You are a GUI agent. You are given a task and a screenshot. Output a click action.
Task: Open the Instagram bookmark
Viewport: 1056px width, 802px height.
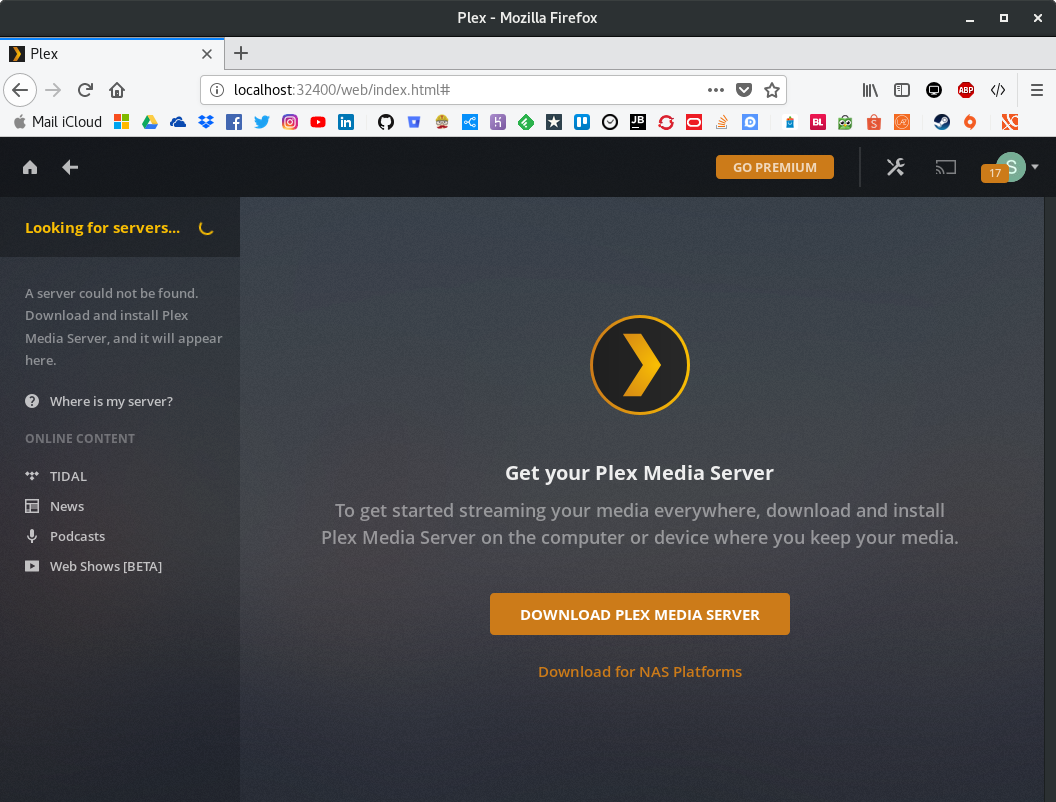290,122
